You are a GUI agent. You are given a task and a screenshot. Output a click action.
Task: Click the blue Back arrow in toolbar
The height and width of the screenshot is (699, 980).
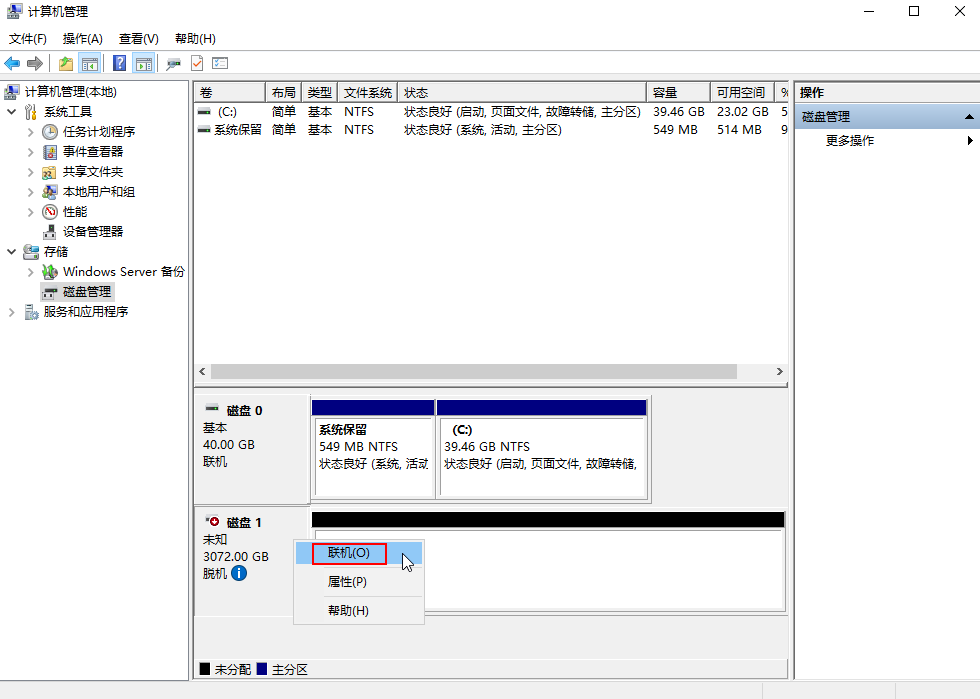[x=12, y=63]
